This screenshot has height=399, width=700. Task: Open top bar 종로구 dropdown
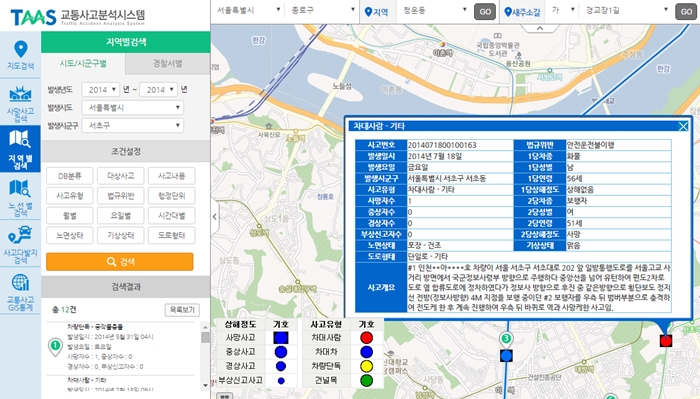point(322,10)
